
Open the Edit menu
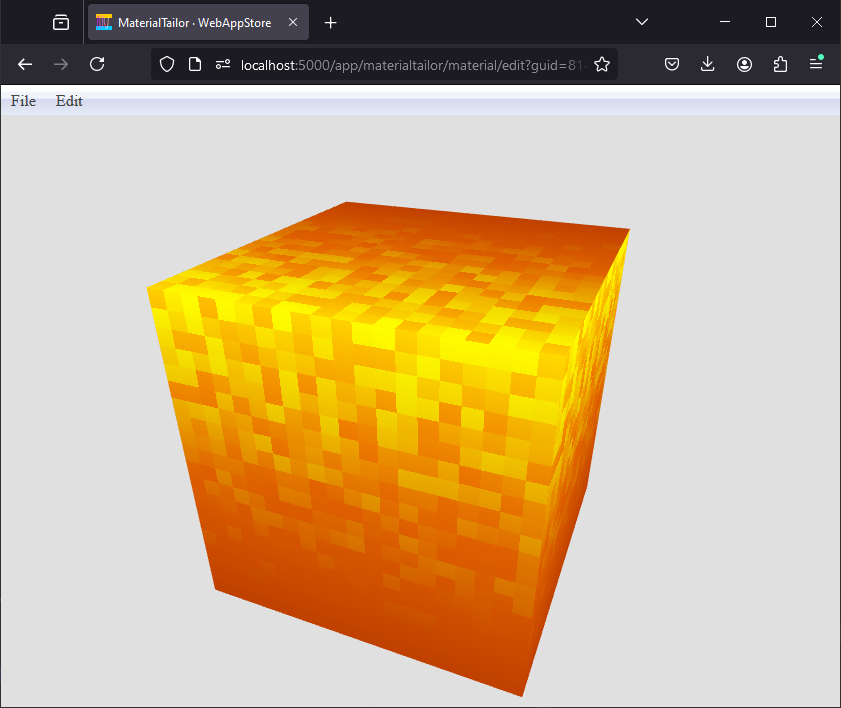(69, 101)
